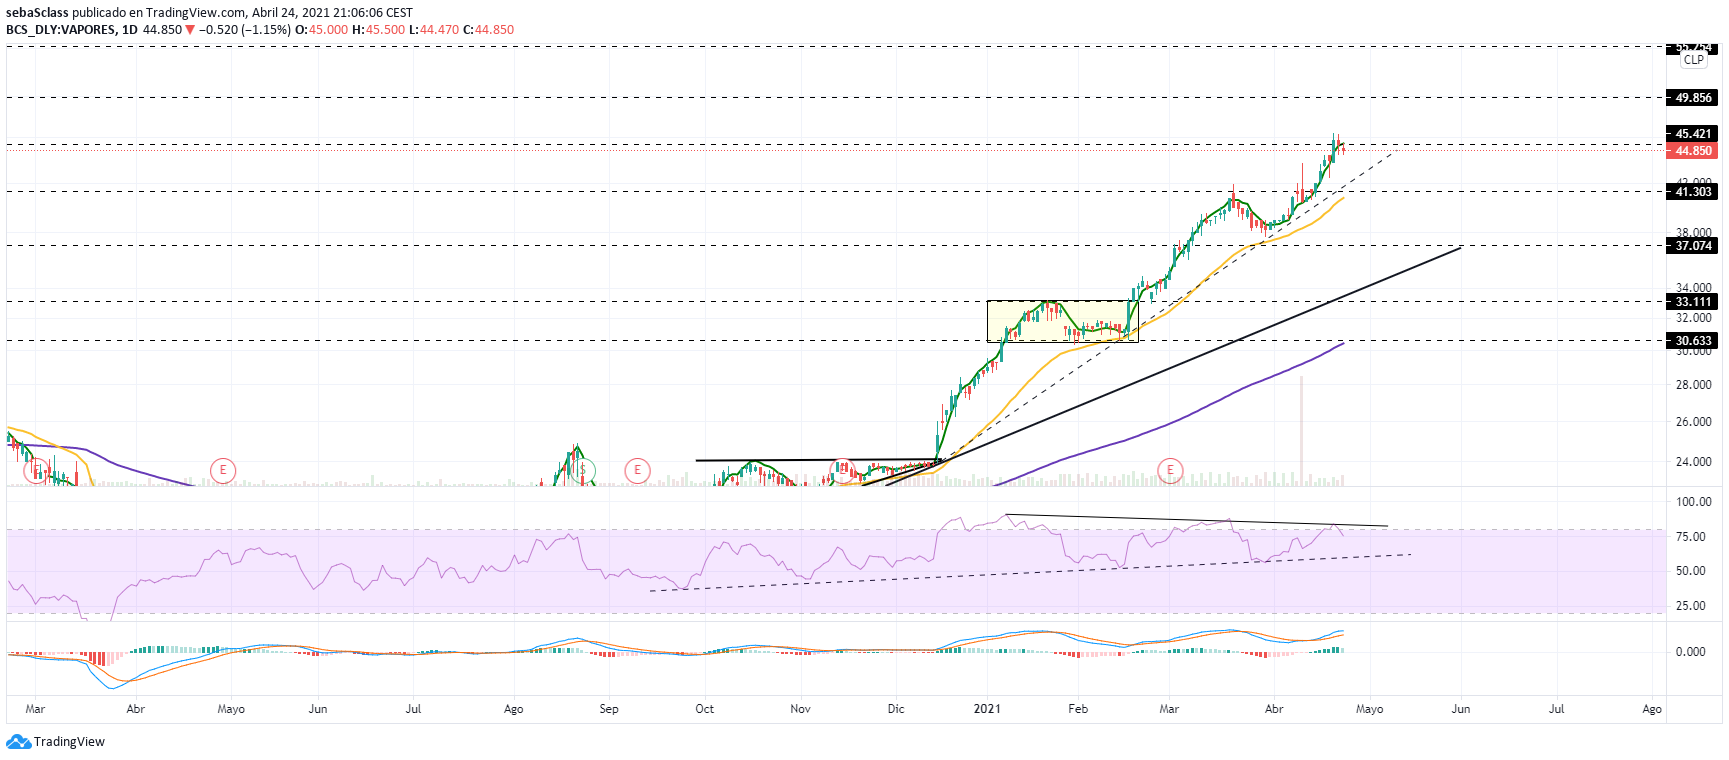Click the 100.00 RSI scale label
Screen dimensions: 1729x760
(x=1693, y=502)
